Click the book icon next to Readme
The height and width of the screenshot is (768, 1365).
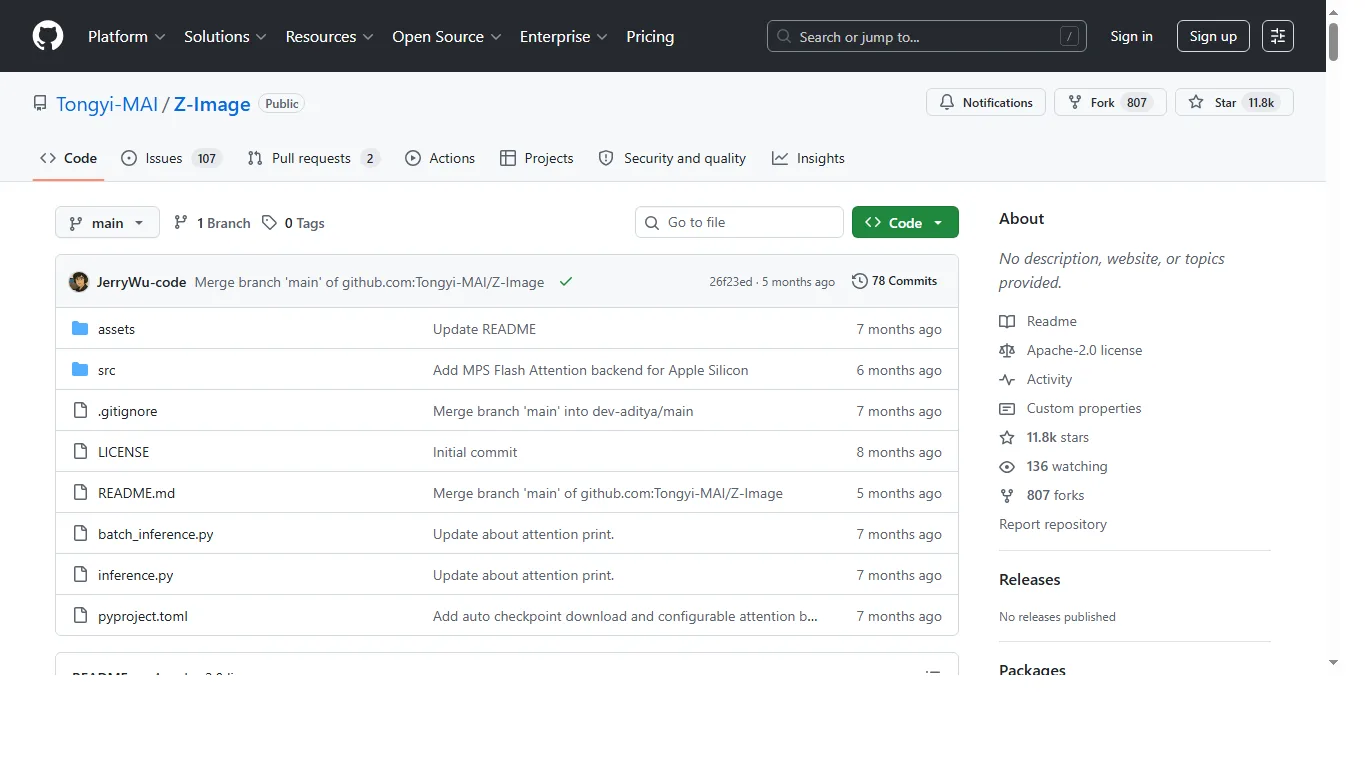(x=1007, y=321)
